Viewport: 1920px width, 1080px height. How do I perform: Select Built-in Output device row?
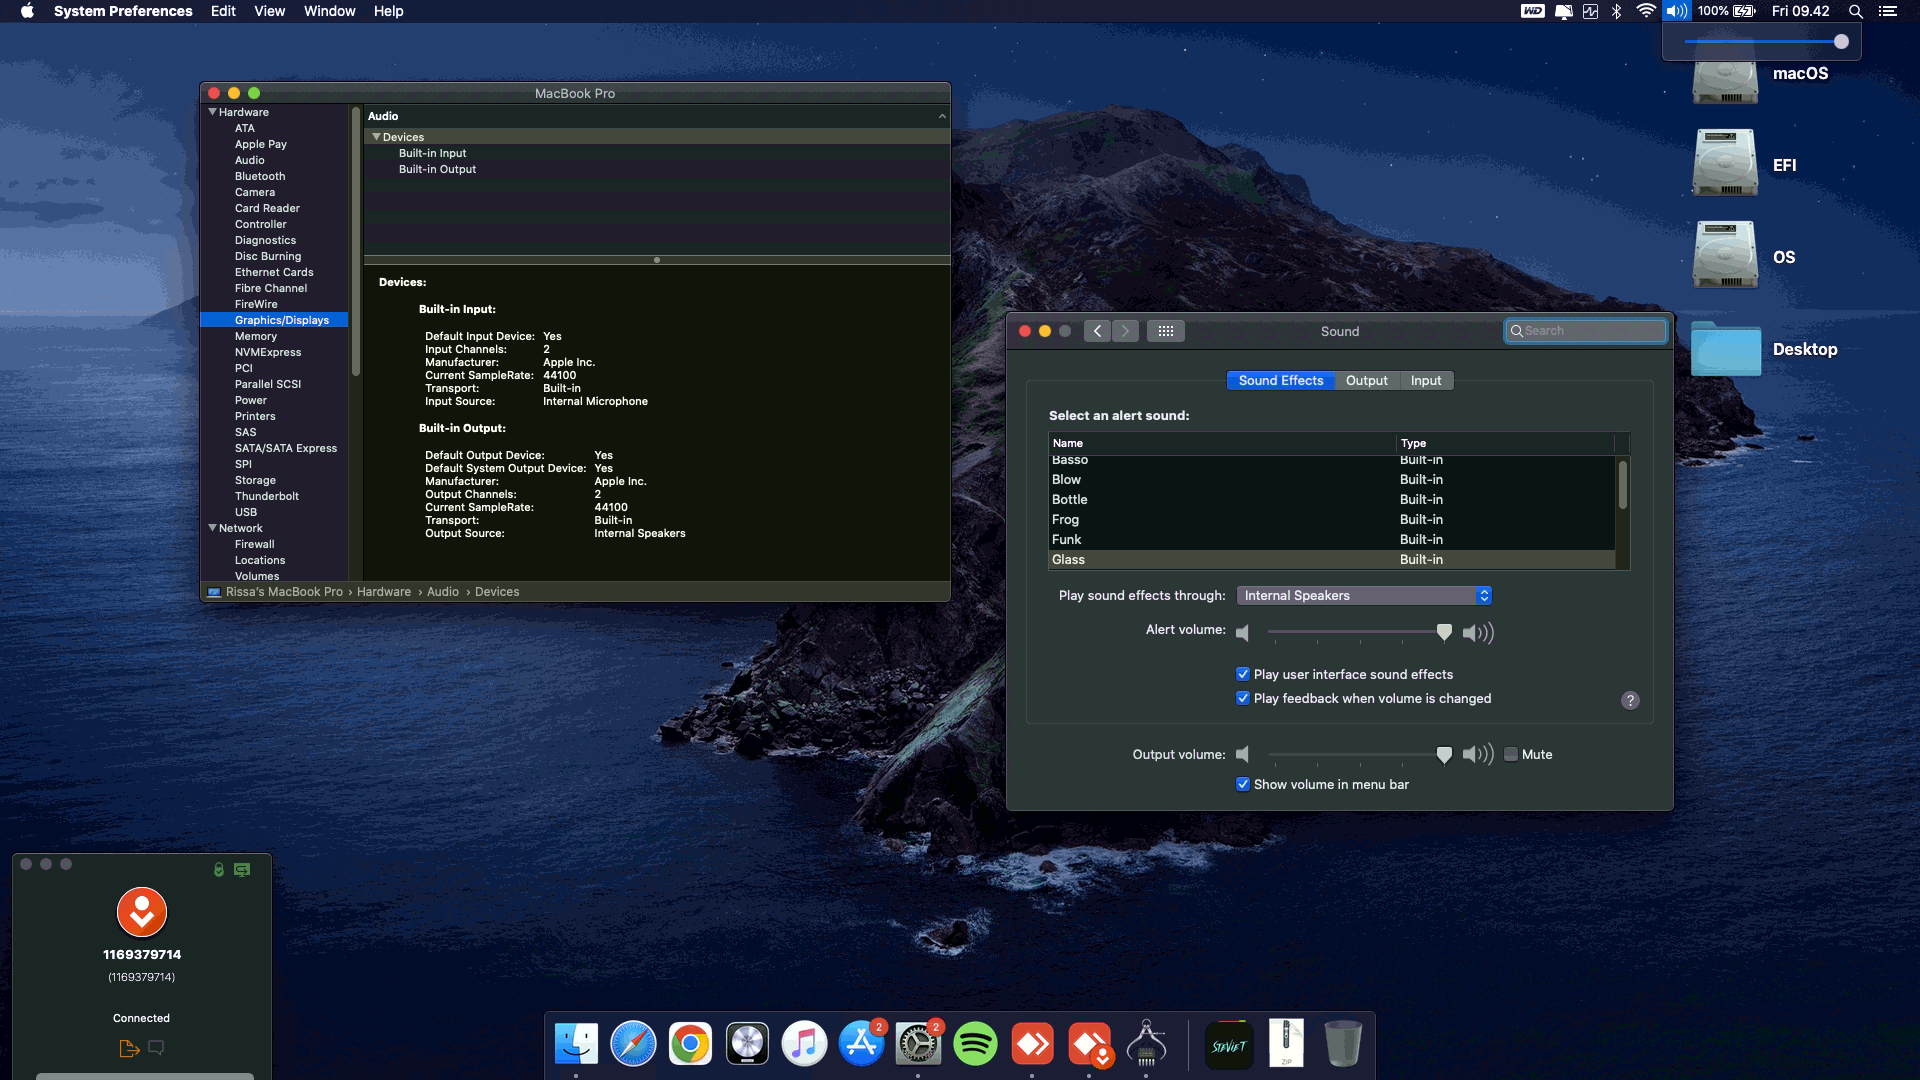[x=656, y=169]
